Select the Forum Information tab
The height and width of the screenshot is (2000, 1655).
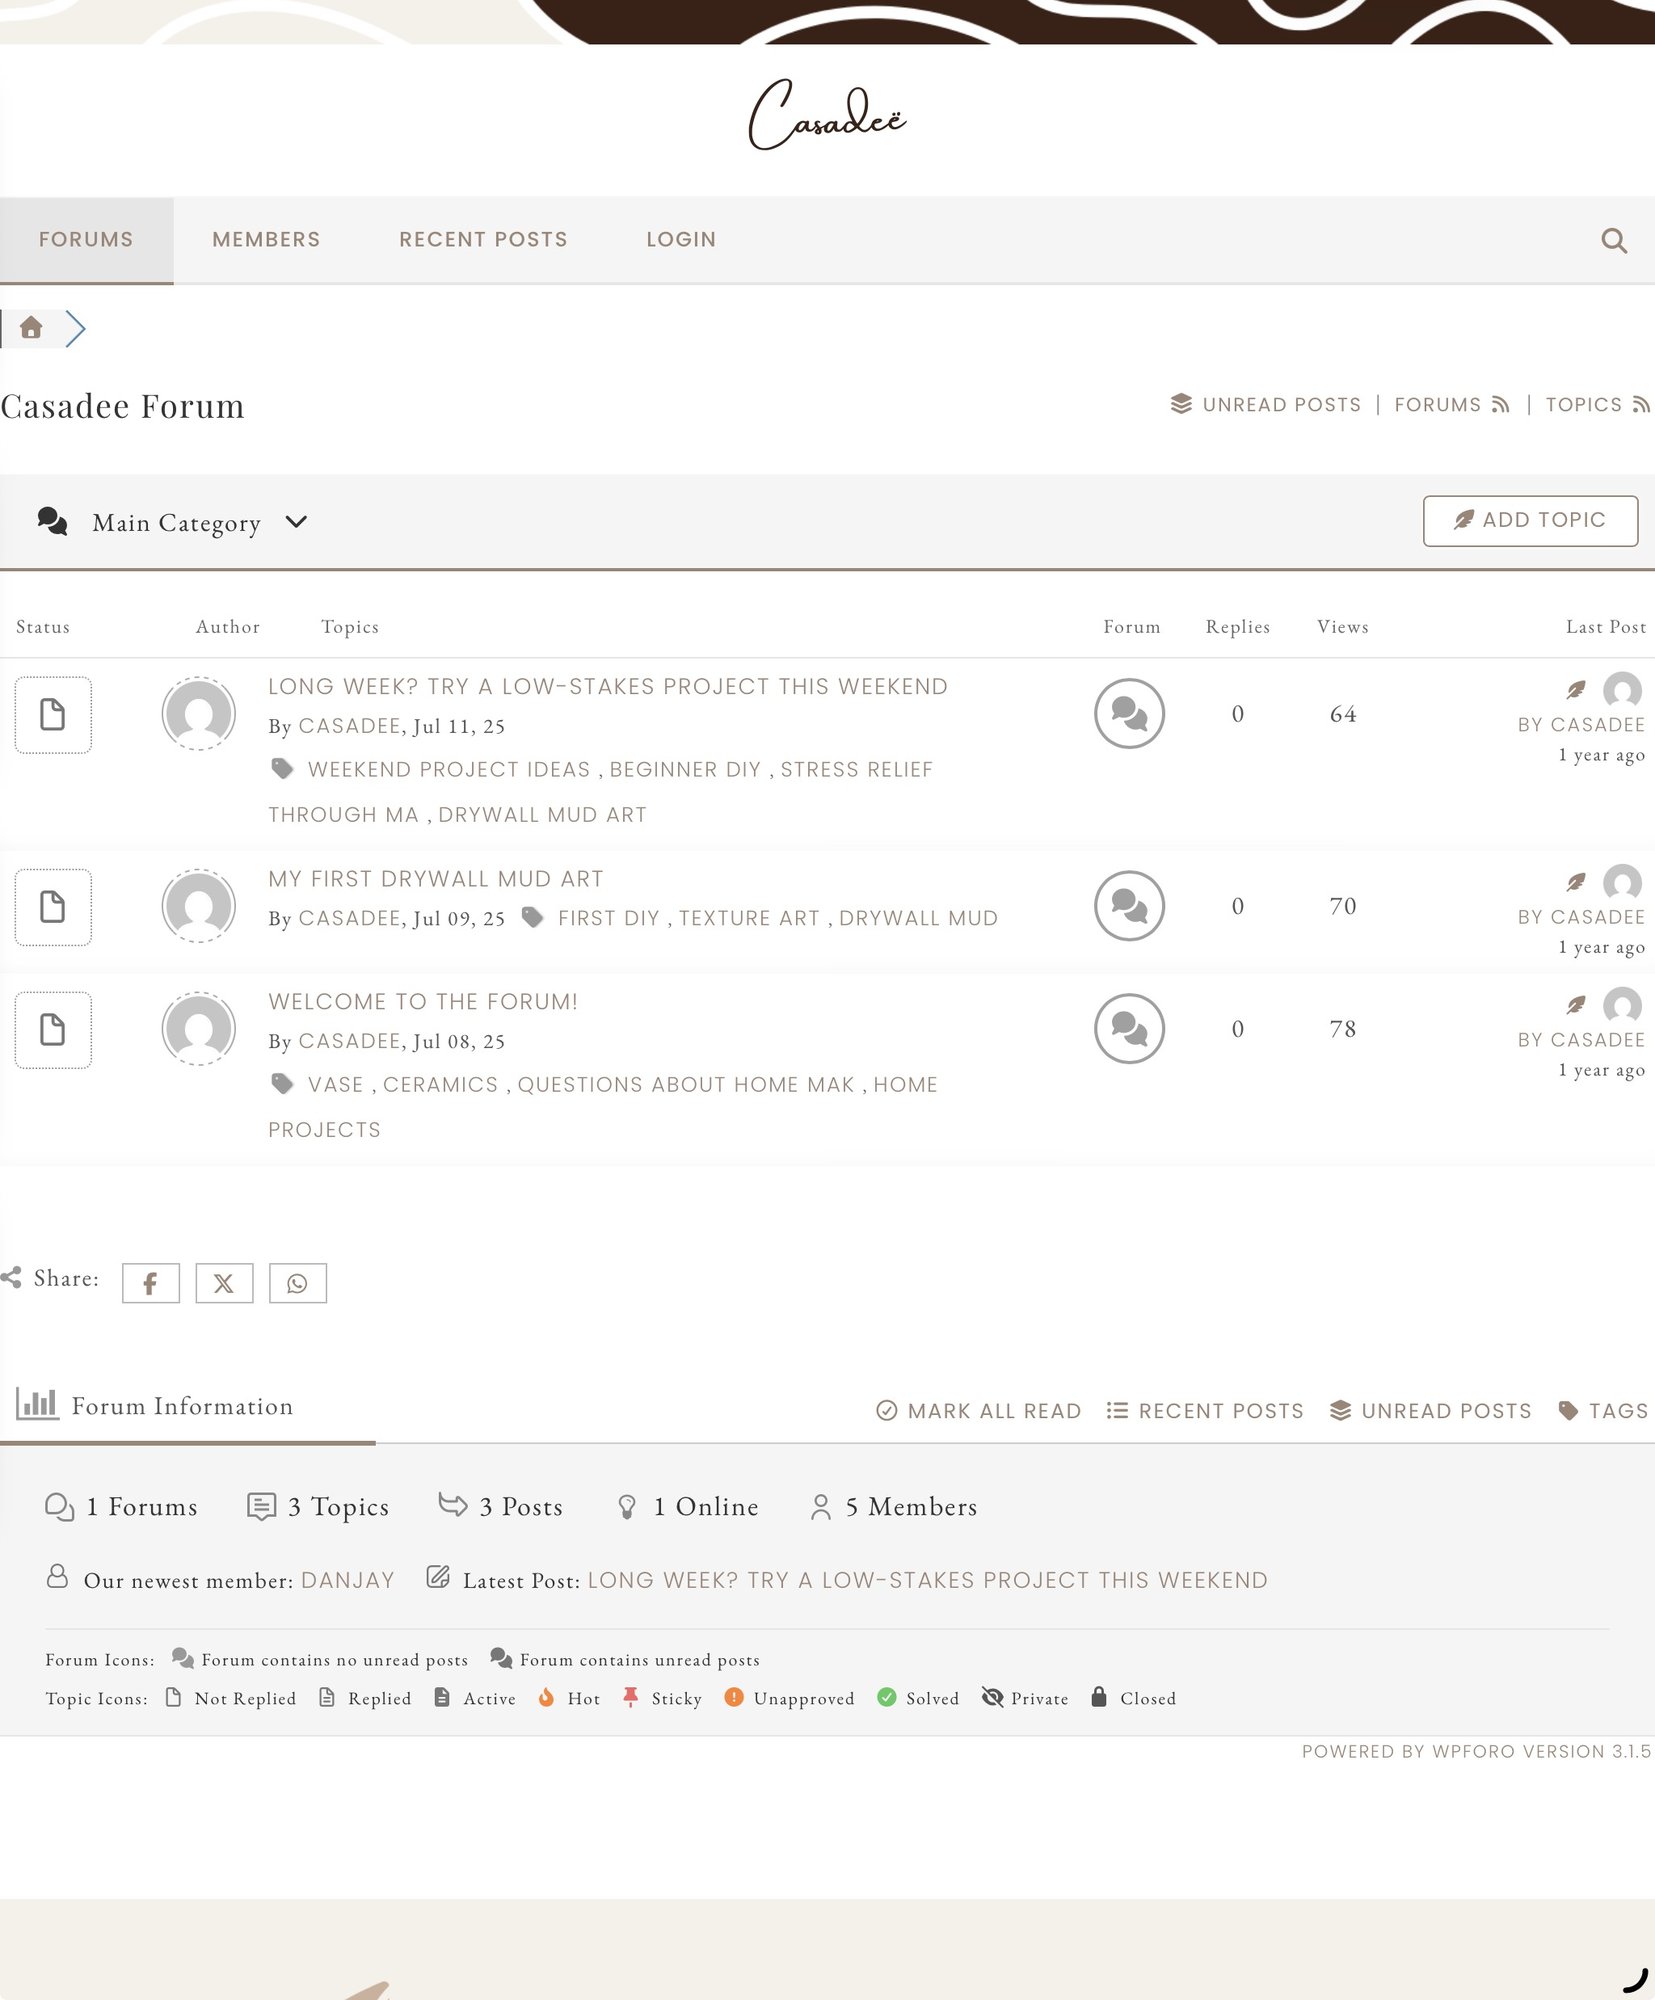click(187, 1406)
